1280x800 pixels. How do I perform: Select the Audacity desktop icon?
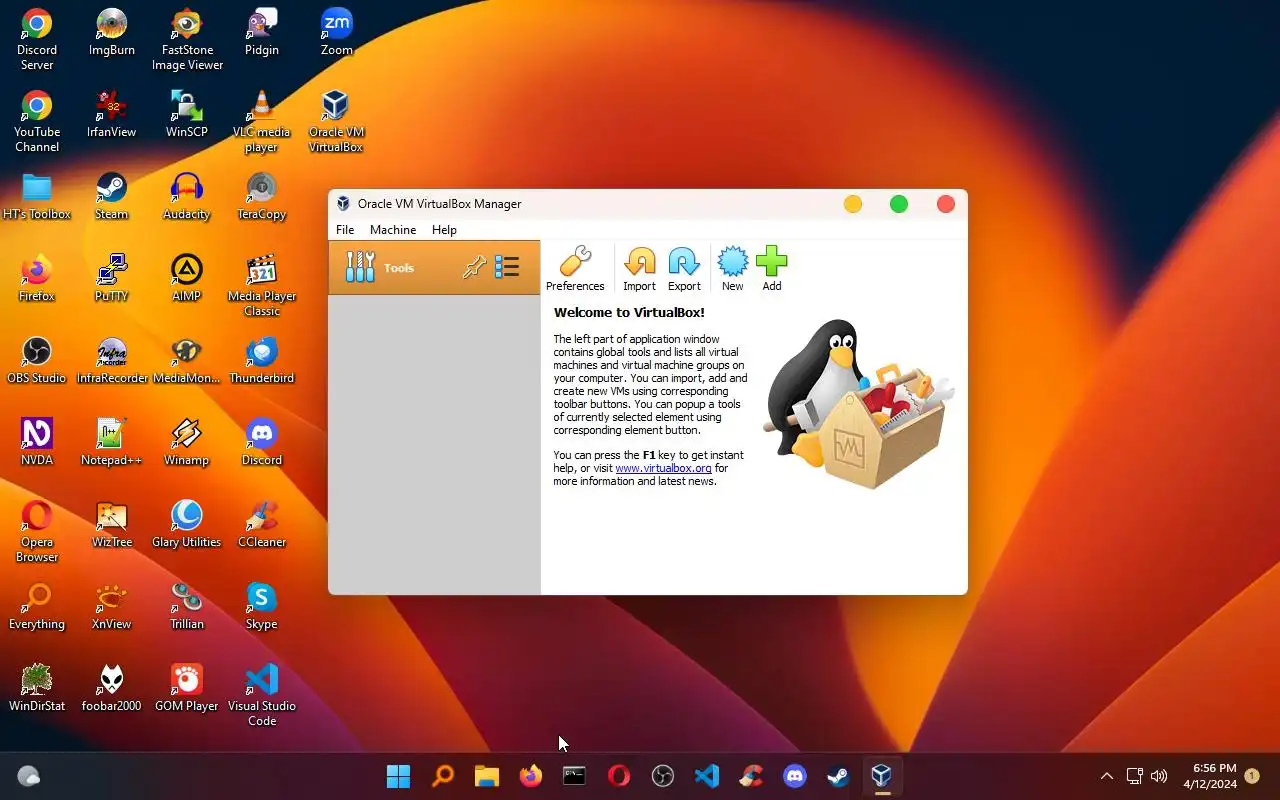187,196
